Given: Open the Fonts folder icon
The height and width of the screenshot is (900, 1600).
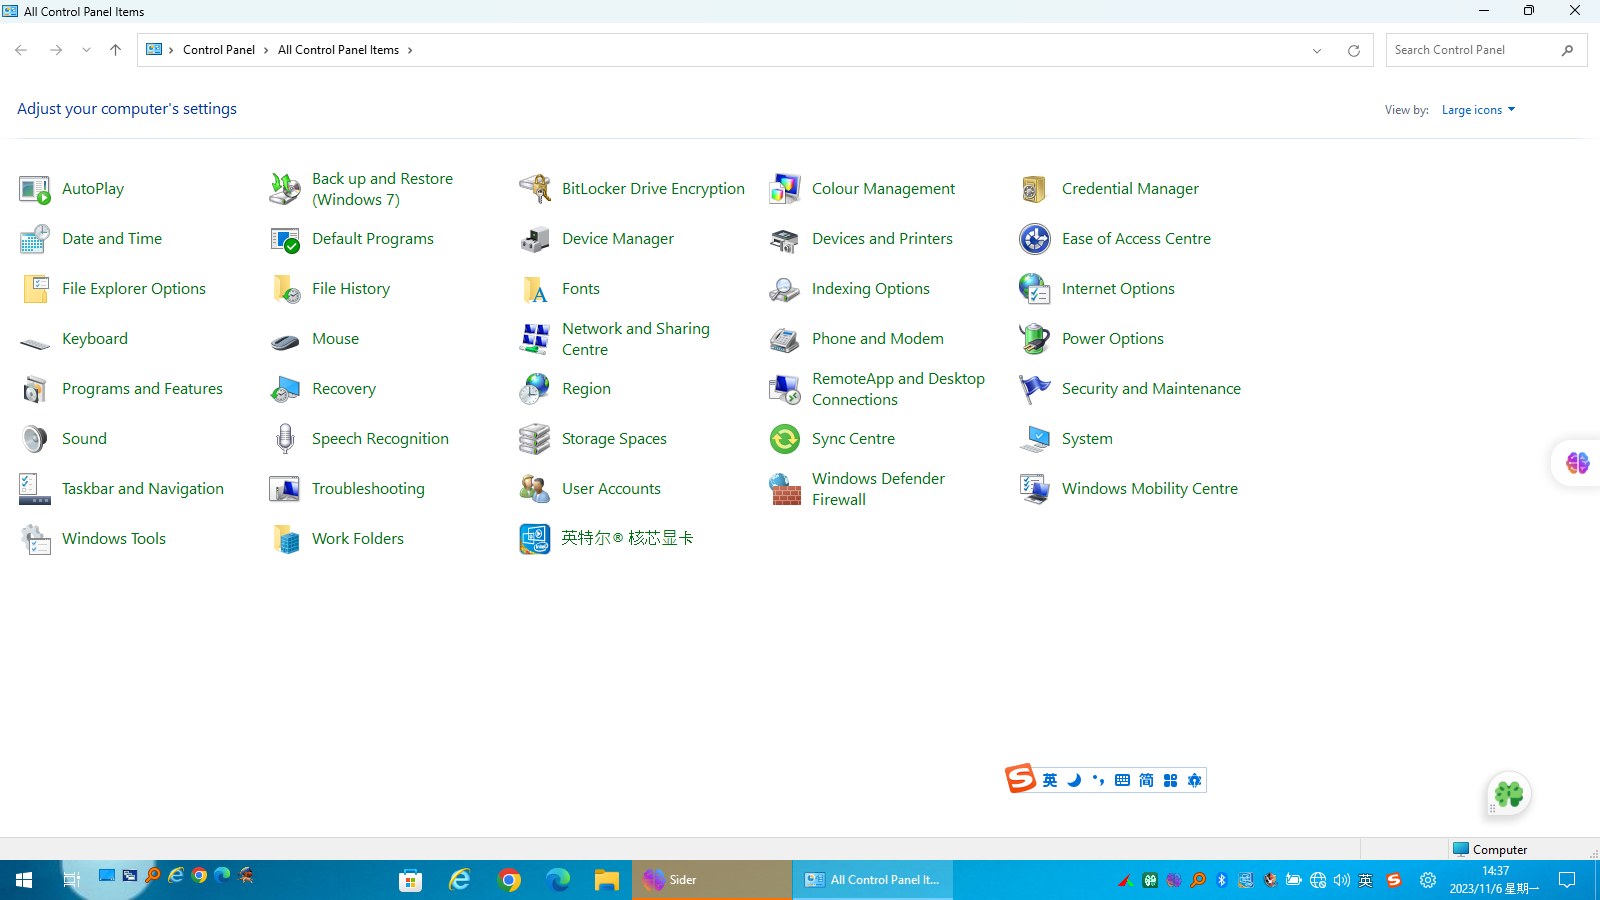Looking at the screenshot, I should (535, 289).
